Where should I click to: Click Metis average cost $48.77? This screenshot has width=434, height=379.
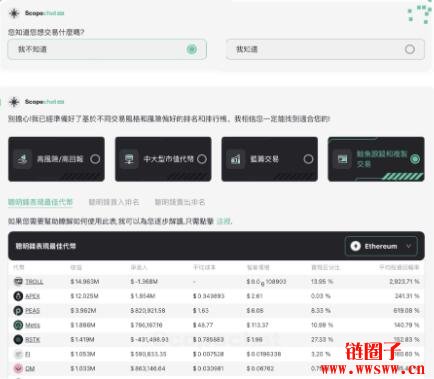[203, 325]
